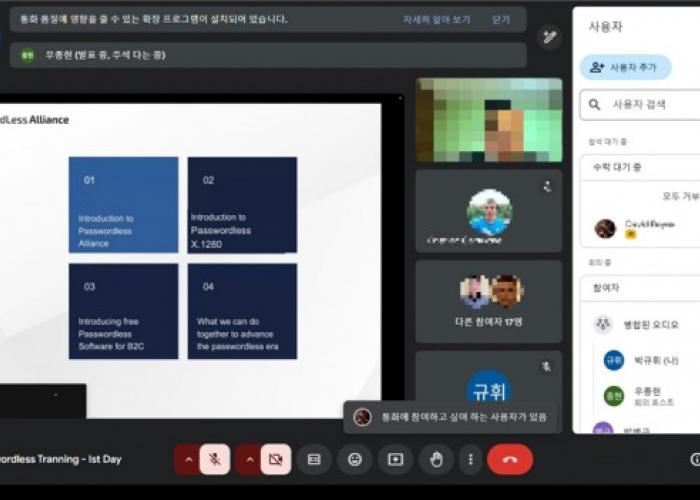The height and width of the screenshot is (500, 700).
Task: Select the 규휘 self-view tile
Action: point(489,376)
